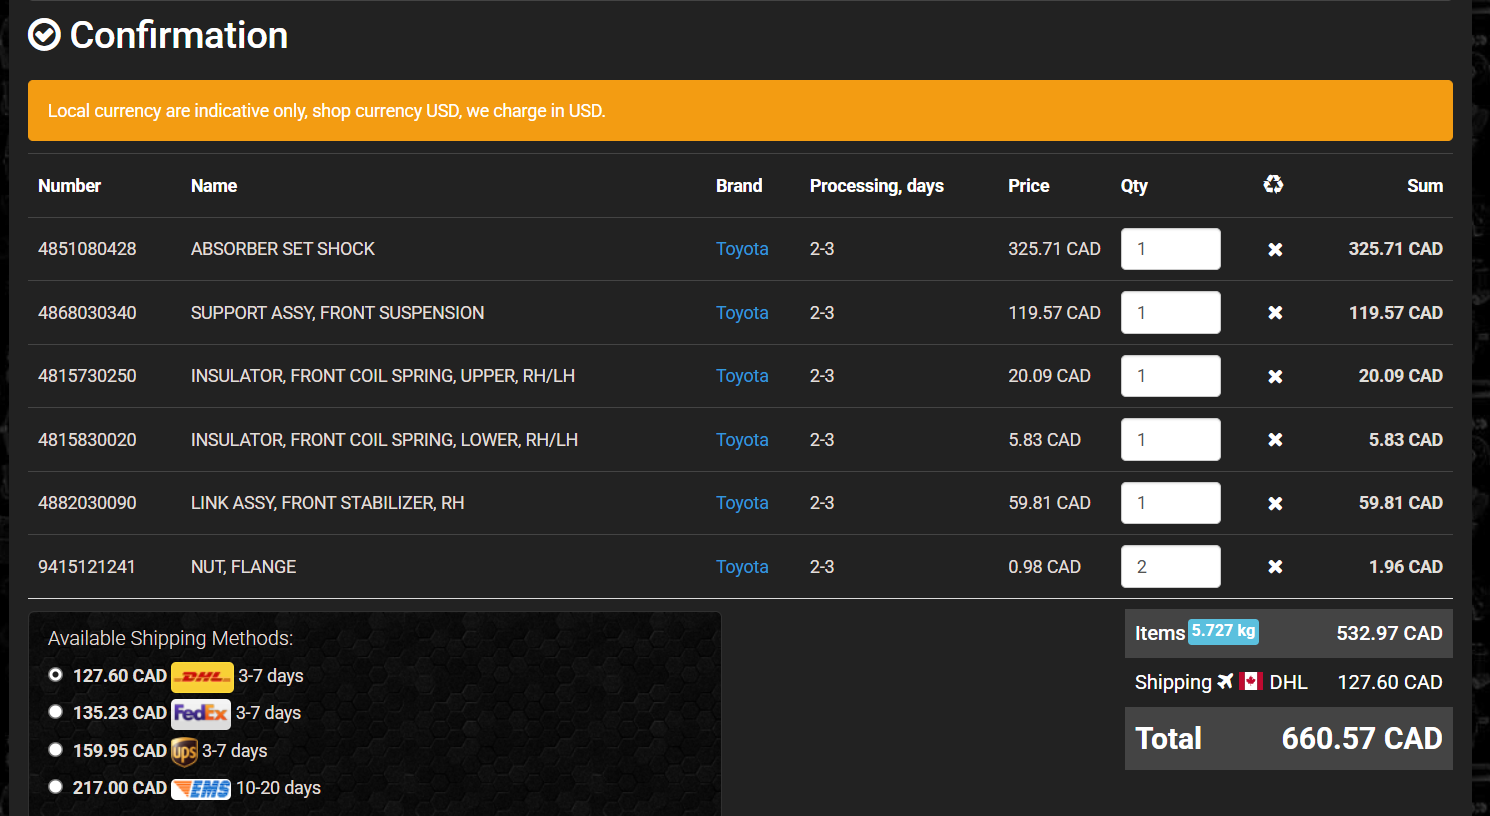Click 10-20 days EMS delivery estimate
The image size is (1490, 816).
278,788
